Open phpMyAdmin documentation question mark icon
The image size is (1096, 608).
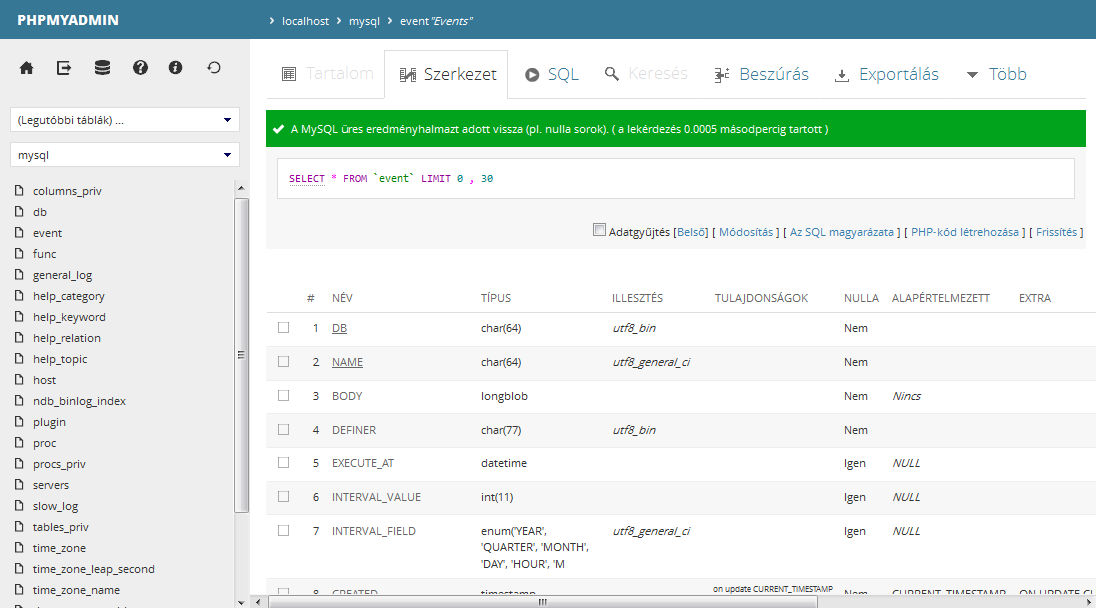coord(140,67)
